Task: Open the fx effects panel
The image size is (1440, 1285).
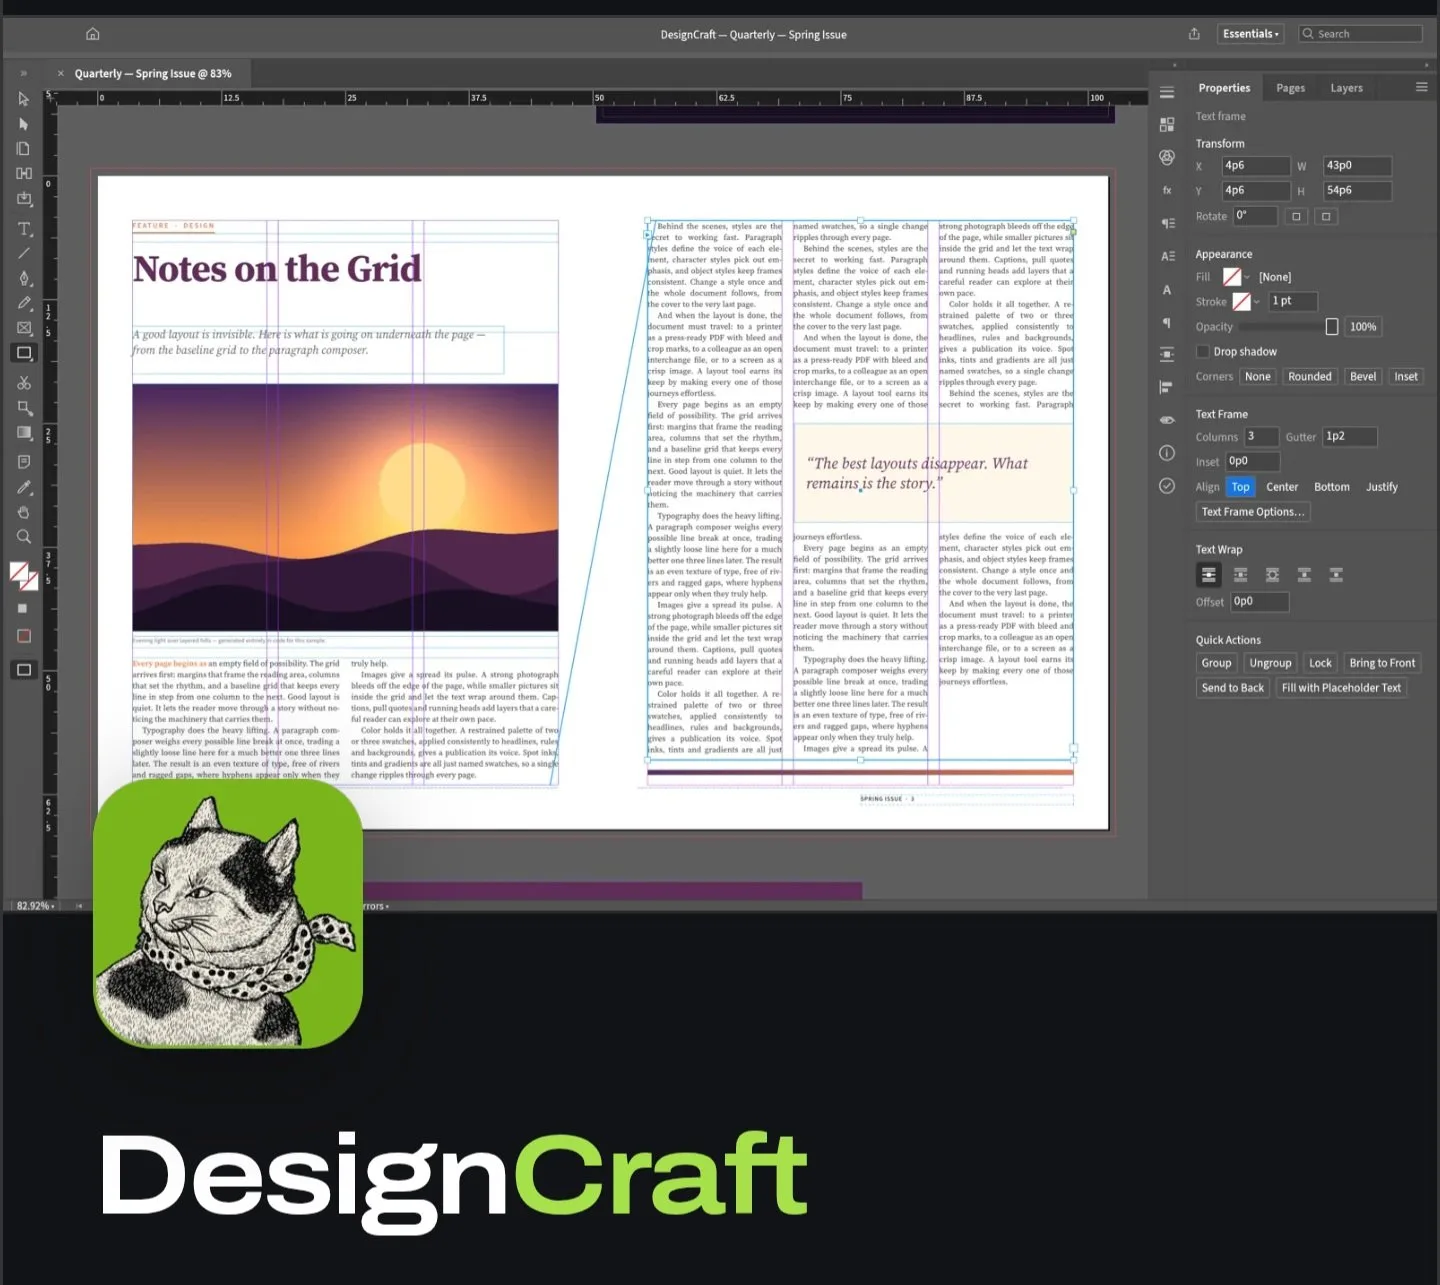Action: coord(1167,190)
